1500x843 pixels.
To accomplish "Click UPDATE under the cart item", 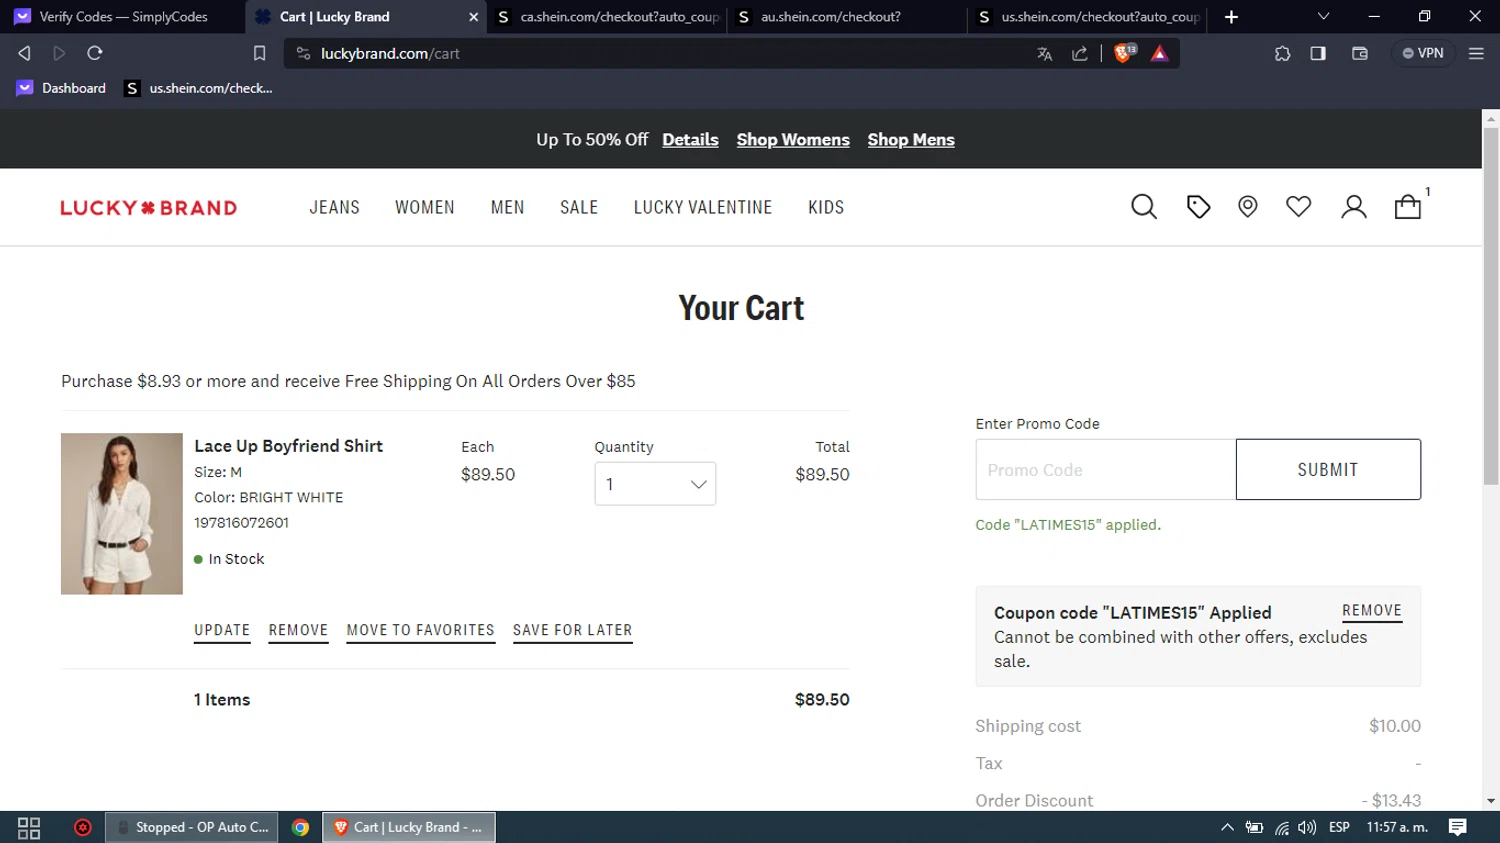I will [x=222, y=631].
